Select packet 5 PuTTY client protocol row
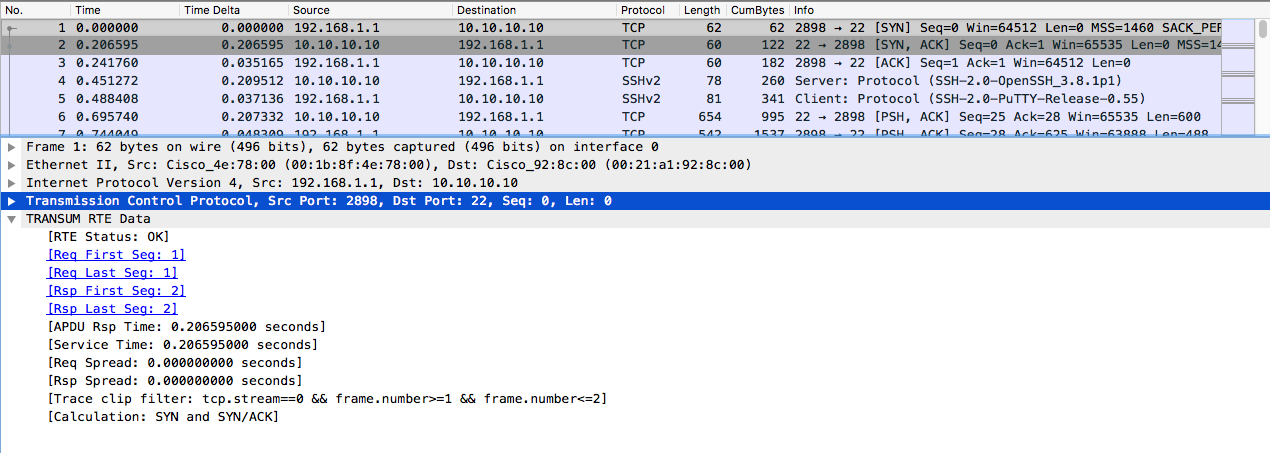The width and height of the screenshot is (1270, 453). tap(600, 99)
